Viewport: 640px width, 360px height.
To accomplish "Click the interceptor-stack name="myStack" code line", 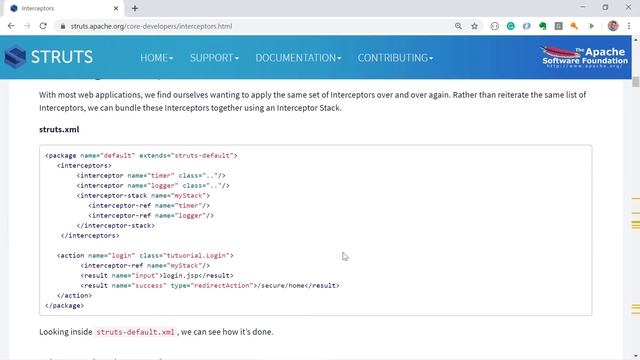I will (143, 196).
